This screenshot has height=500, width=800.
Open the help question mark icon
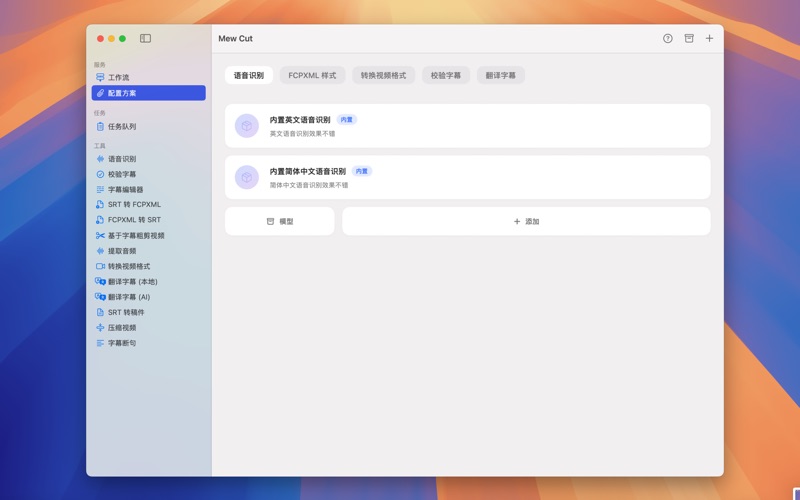(x=667, y=38)
